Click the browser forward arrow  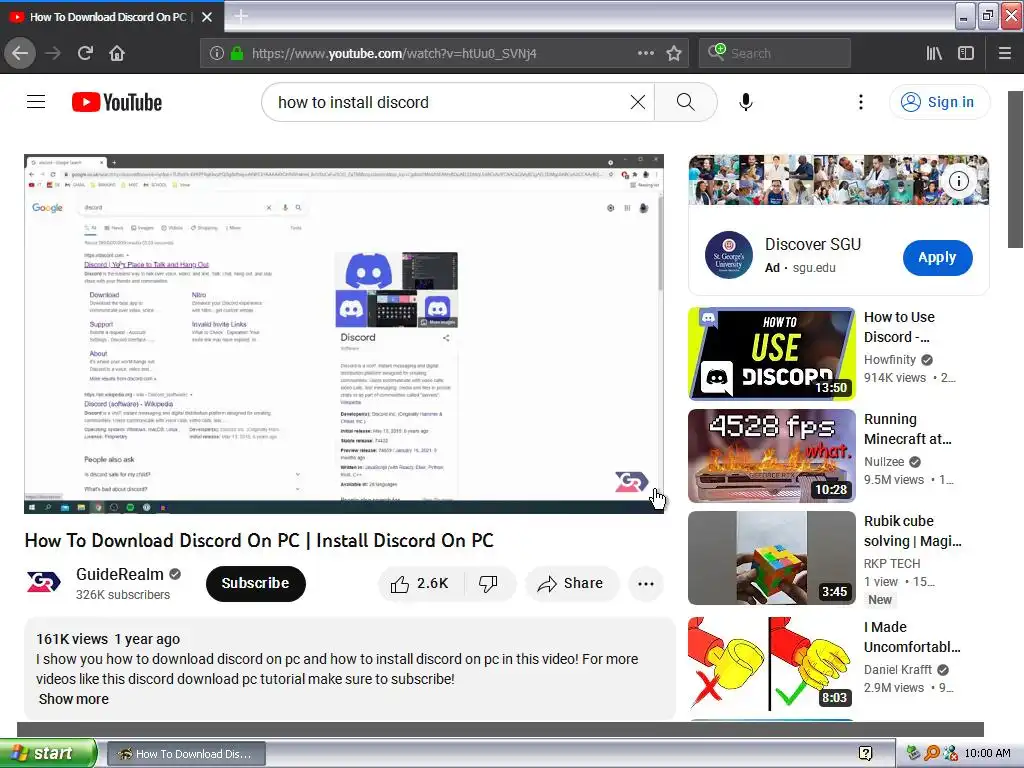point(53,54)
